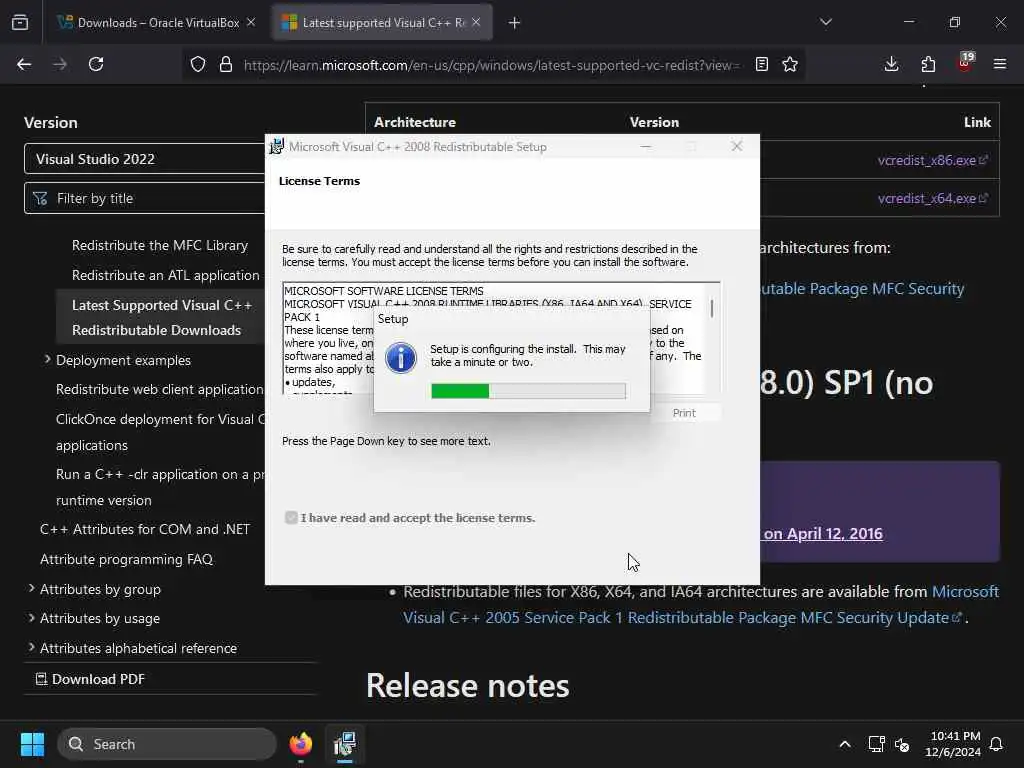Open the notifications bell icon
Image resolution: width=1024 pixels, height=768 pixels.
[996, 744]
